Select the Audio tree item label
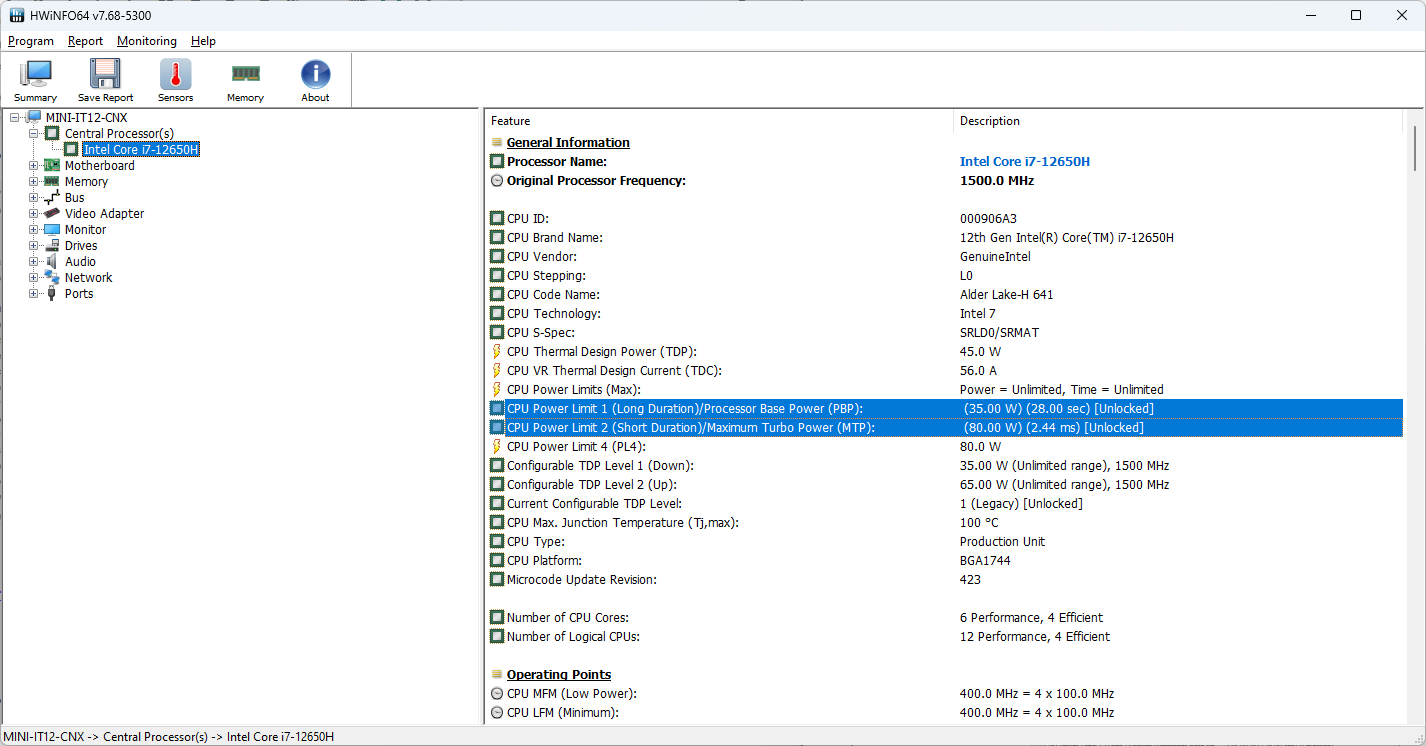The width and height of the screenshot is (1426, 746). coord(81,262)
